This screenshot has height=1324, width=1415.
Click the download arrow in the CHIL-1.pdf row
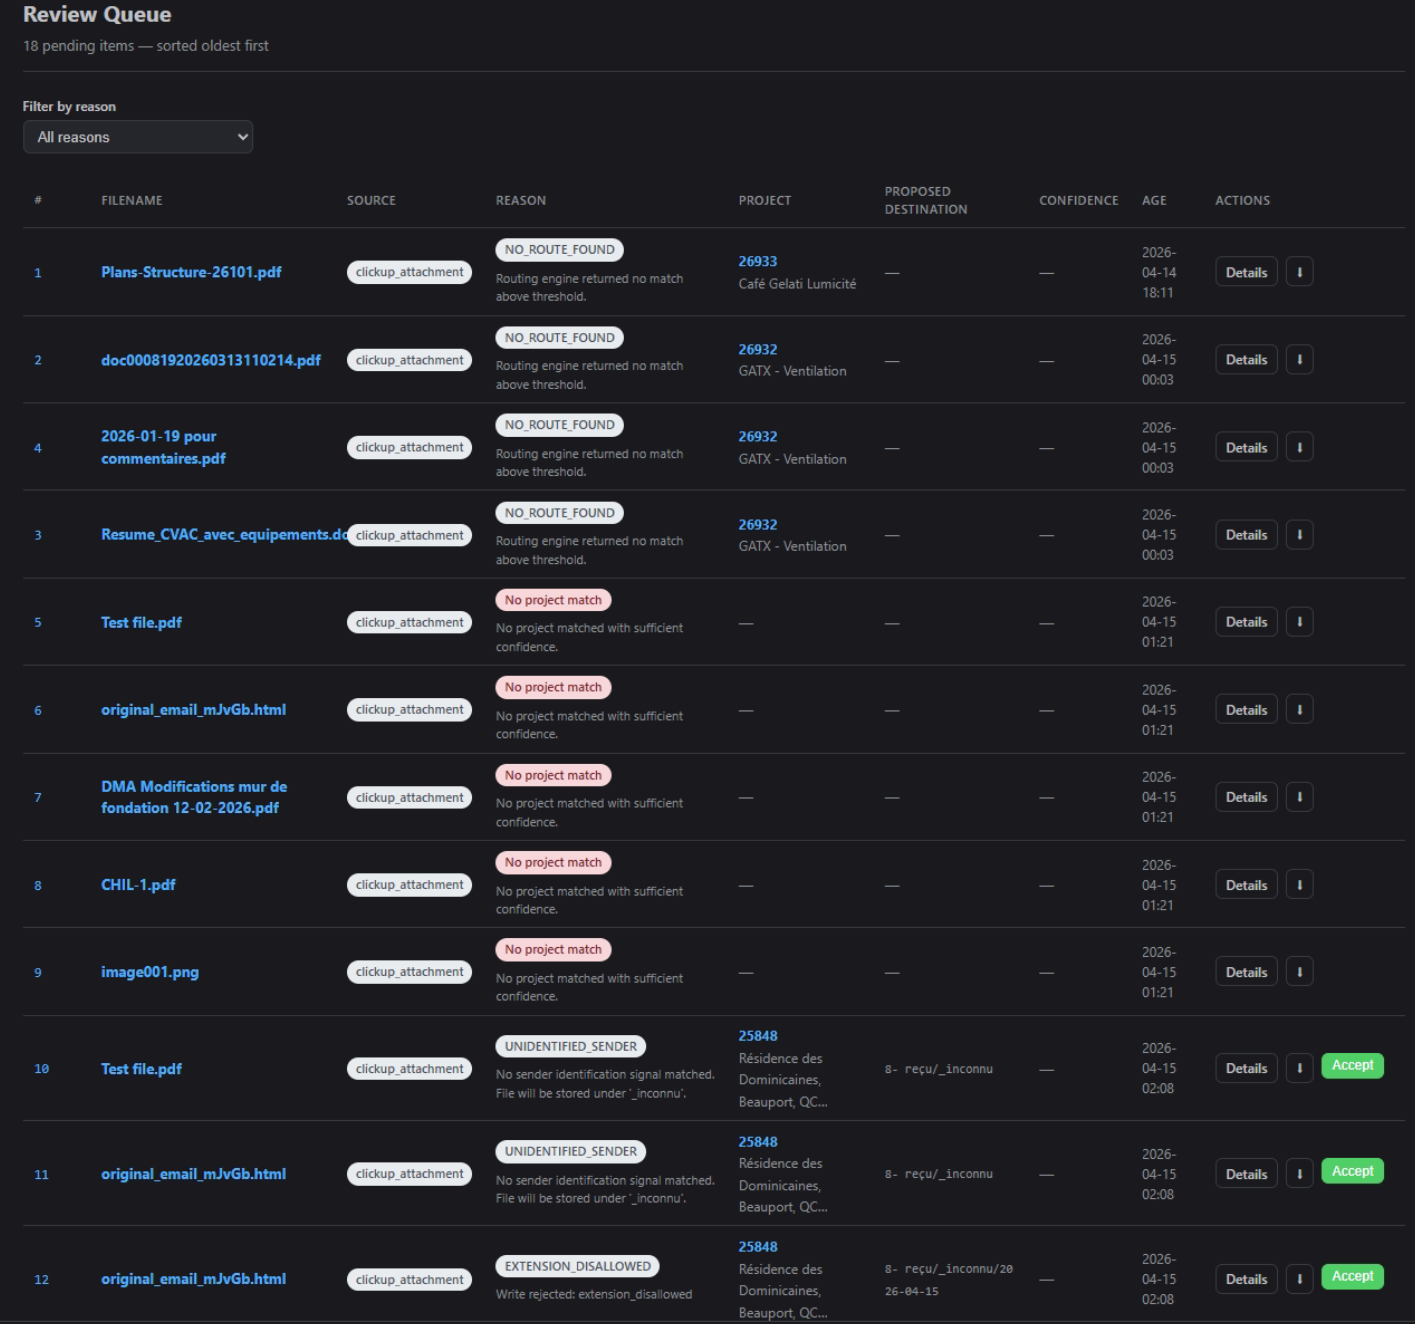point(1299,885)
